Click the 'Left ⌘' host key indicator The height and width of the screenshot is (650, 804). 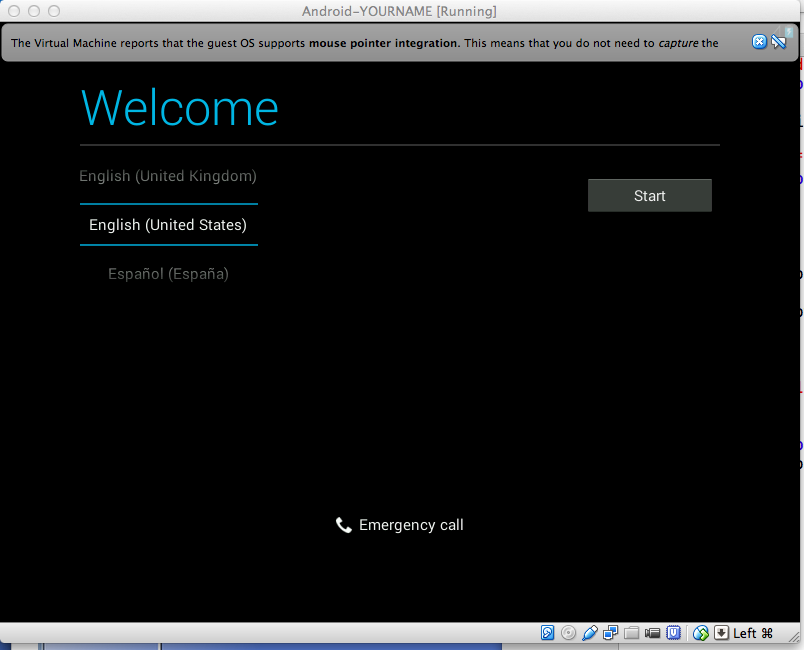pos(753,634)
